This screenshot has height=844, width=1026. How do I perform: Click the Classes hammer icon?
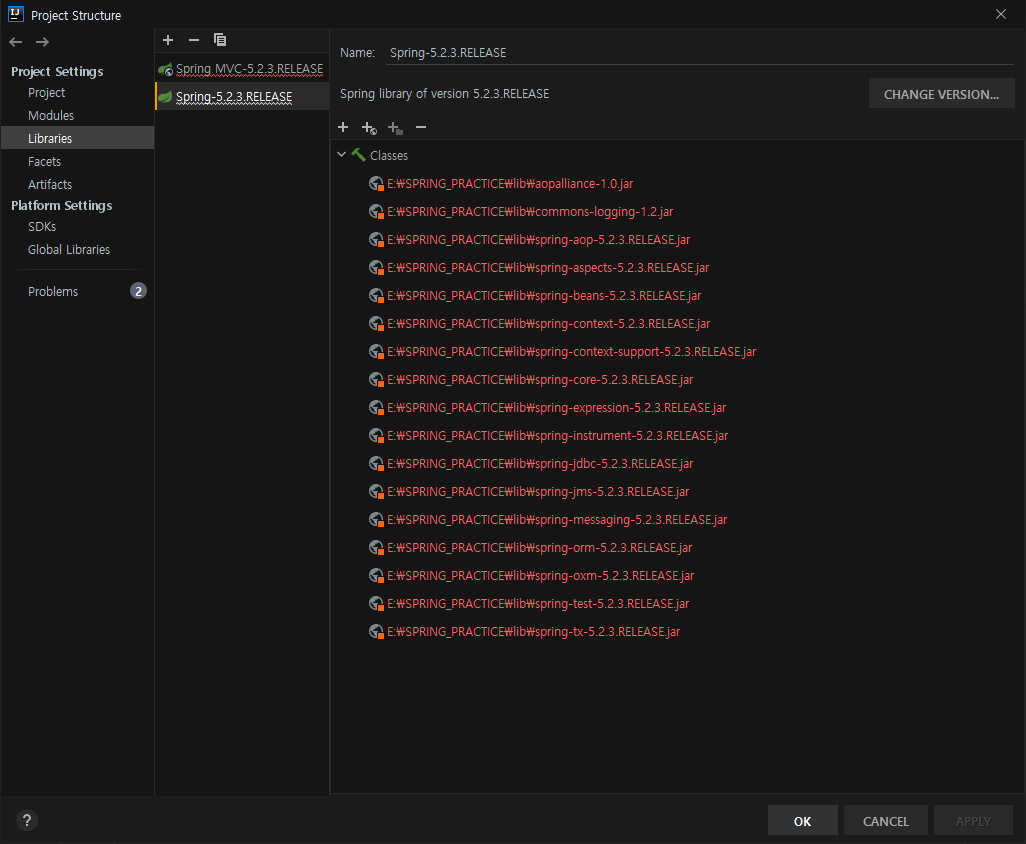359,155
